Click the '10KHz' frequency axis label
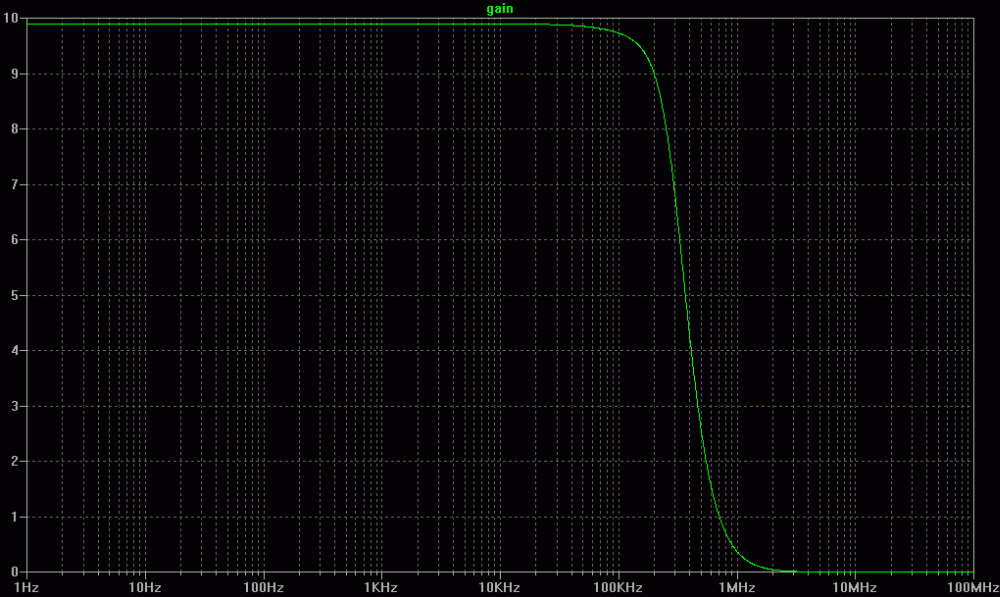1000x597 pixels. point(499,587)
